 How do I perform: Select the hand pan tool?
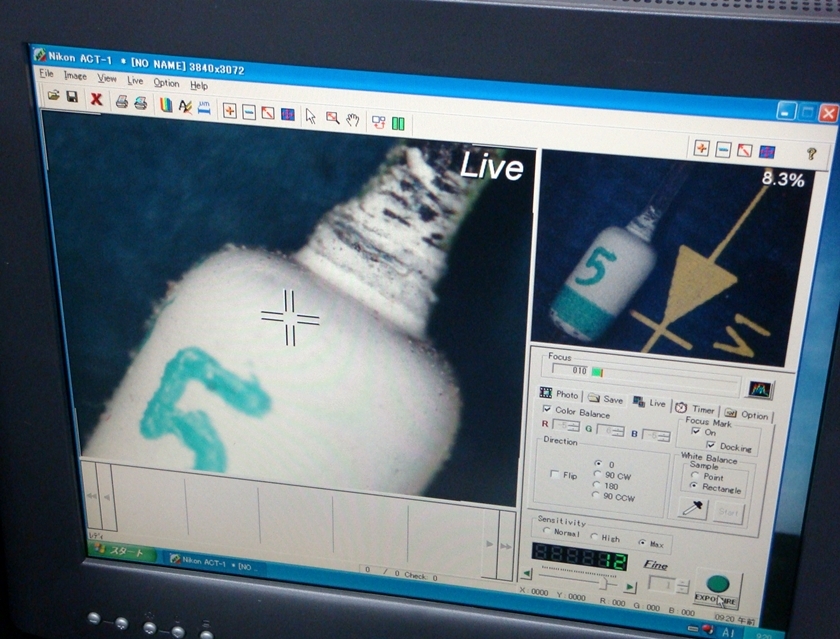pos(352,119)
